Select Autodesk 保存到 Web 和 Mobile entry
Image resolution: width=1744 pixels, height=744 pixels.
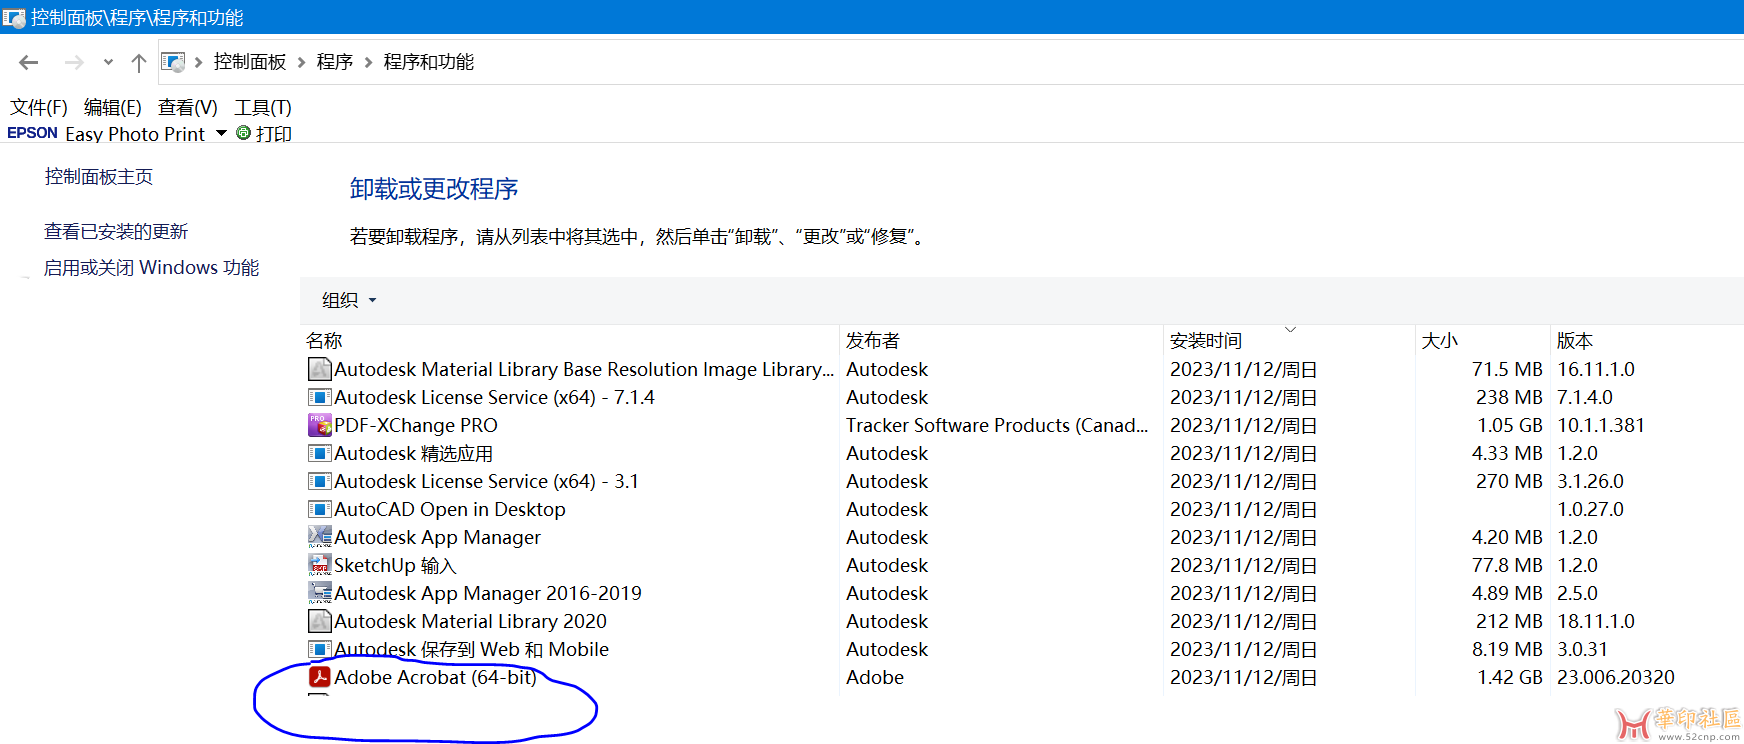click(x=471, y=649)
